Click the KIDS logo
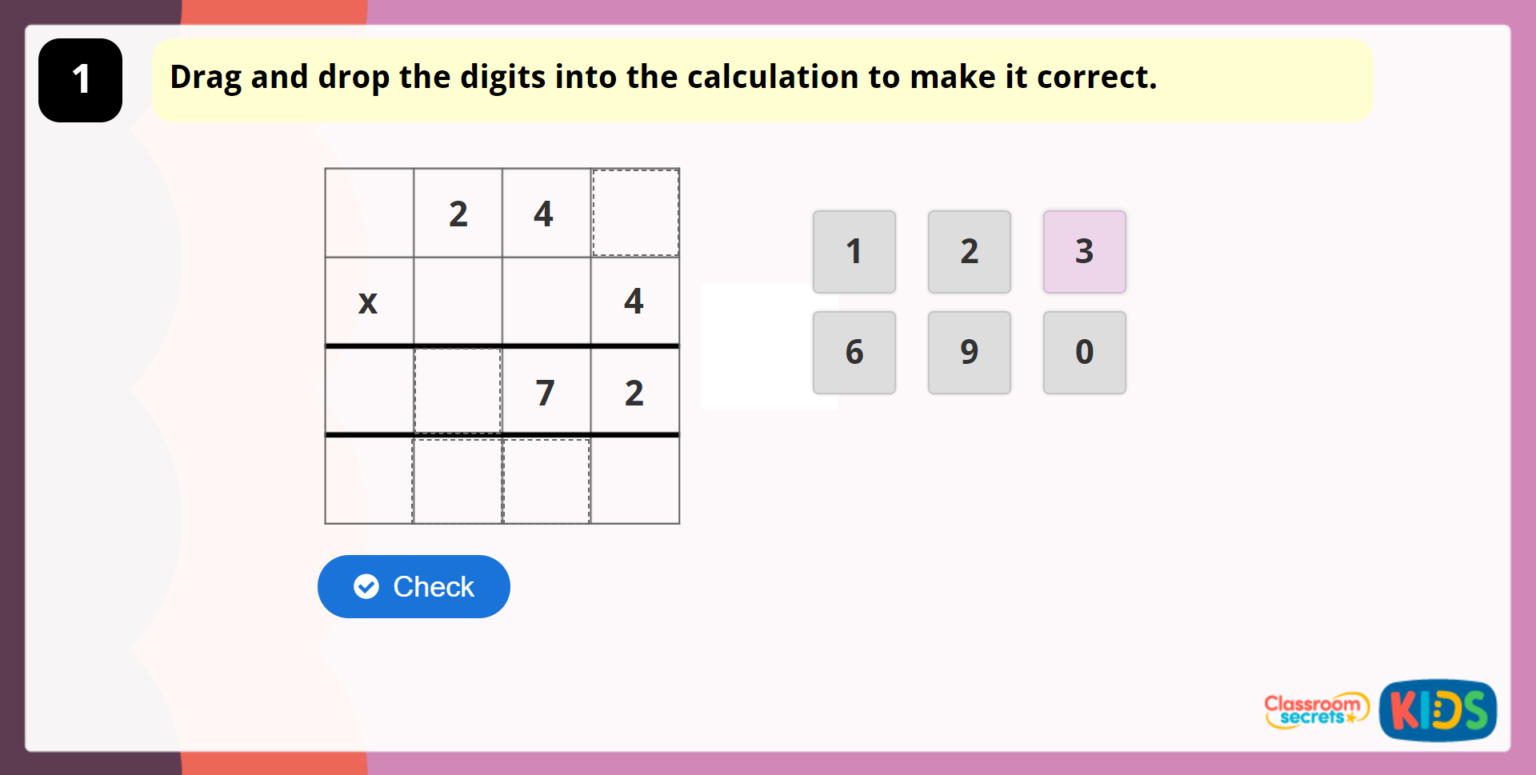The width and height of the screenshot is (1536, 775). [x=1437, y=710]
